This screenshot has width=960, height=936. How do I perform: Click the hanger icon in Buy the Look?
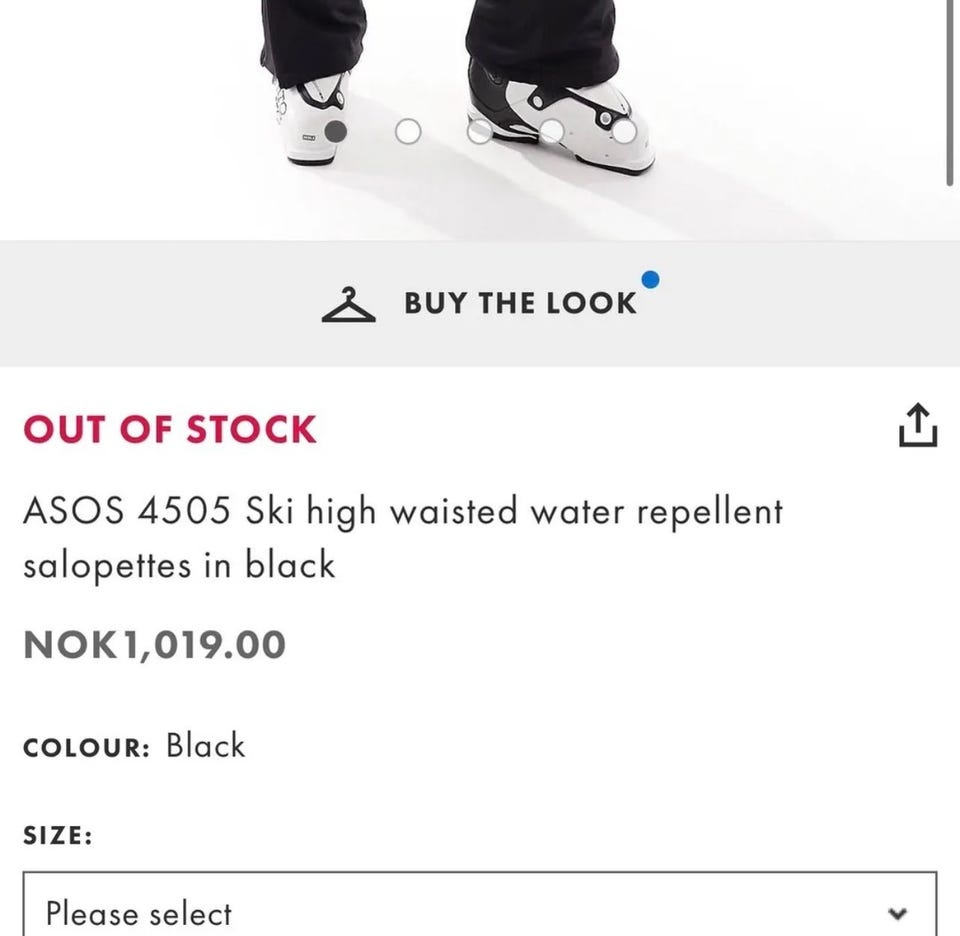click(349, 304)
